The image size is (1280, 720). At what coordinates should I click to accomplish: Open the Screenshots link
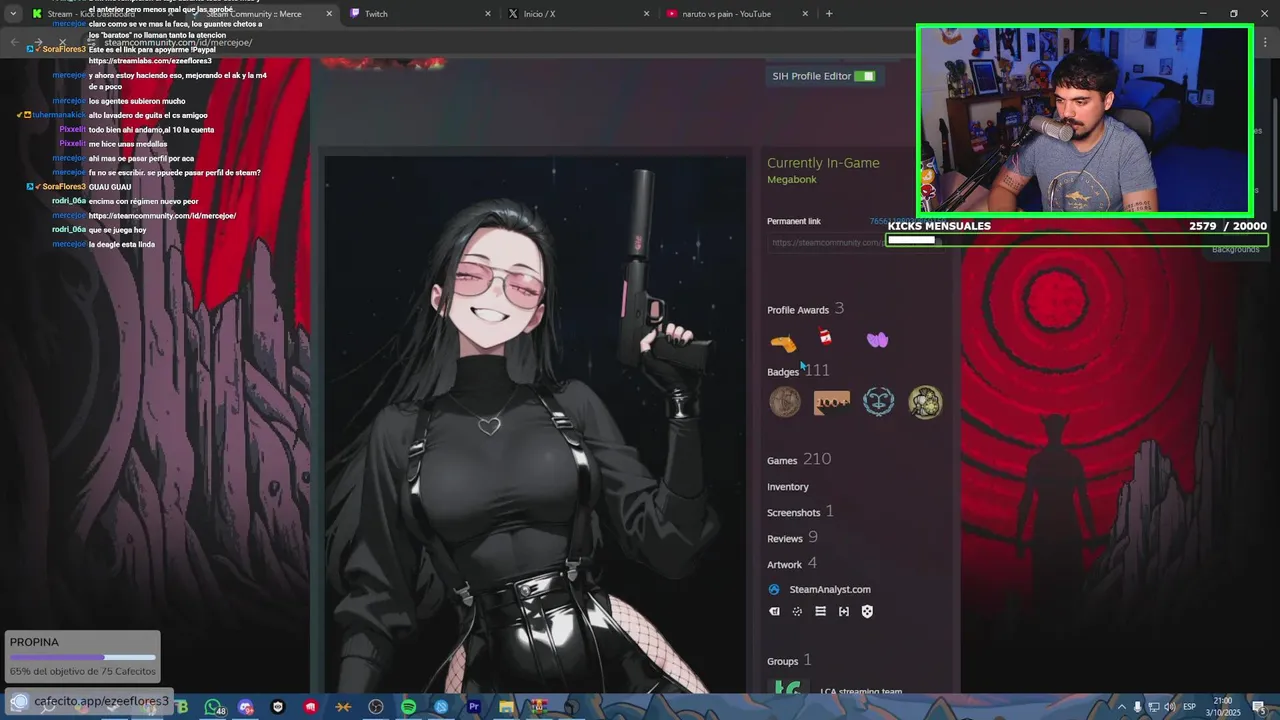coord(800,512)
